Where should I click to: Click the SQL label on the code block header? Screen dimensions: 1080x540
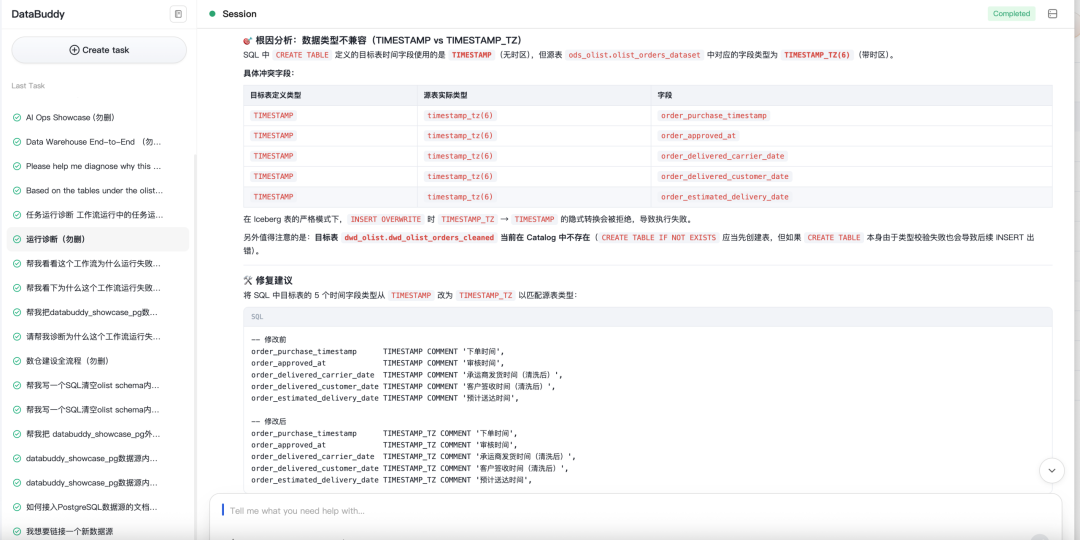coord(257,317)
